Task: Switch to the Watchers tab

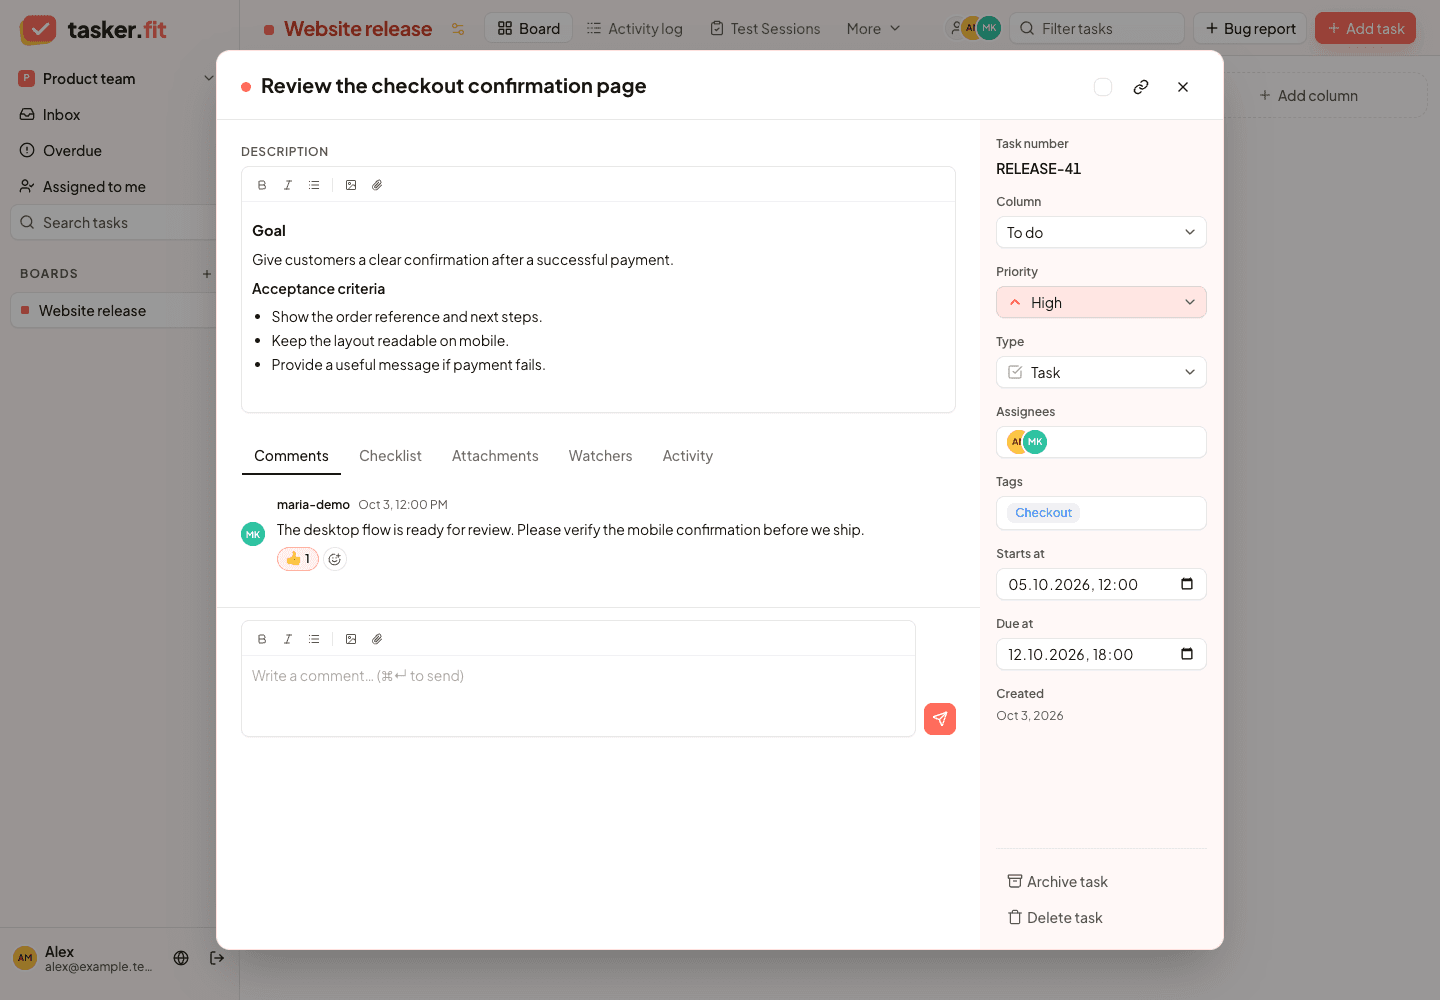Action: (600, 456)
